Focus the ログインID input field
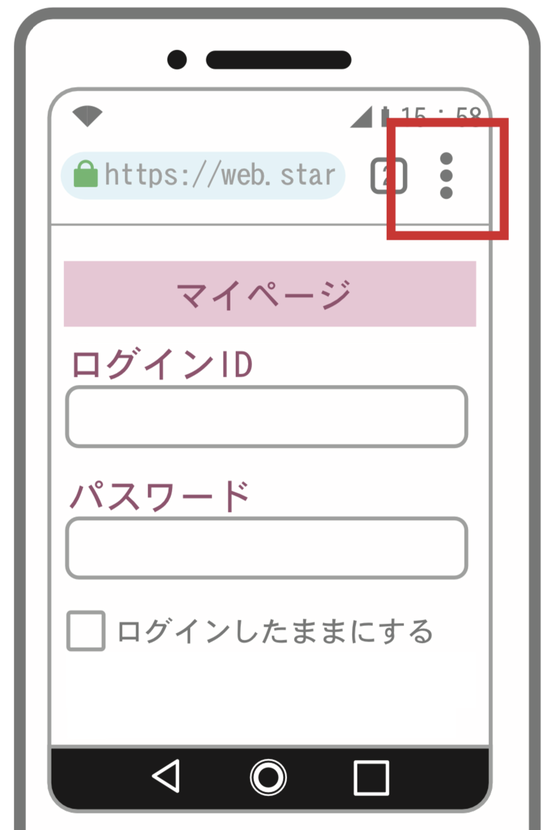This screenshot has width=550, height=830. click(x=267, y=417)
